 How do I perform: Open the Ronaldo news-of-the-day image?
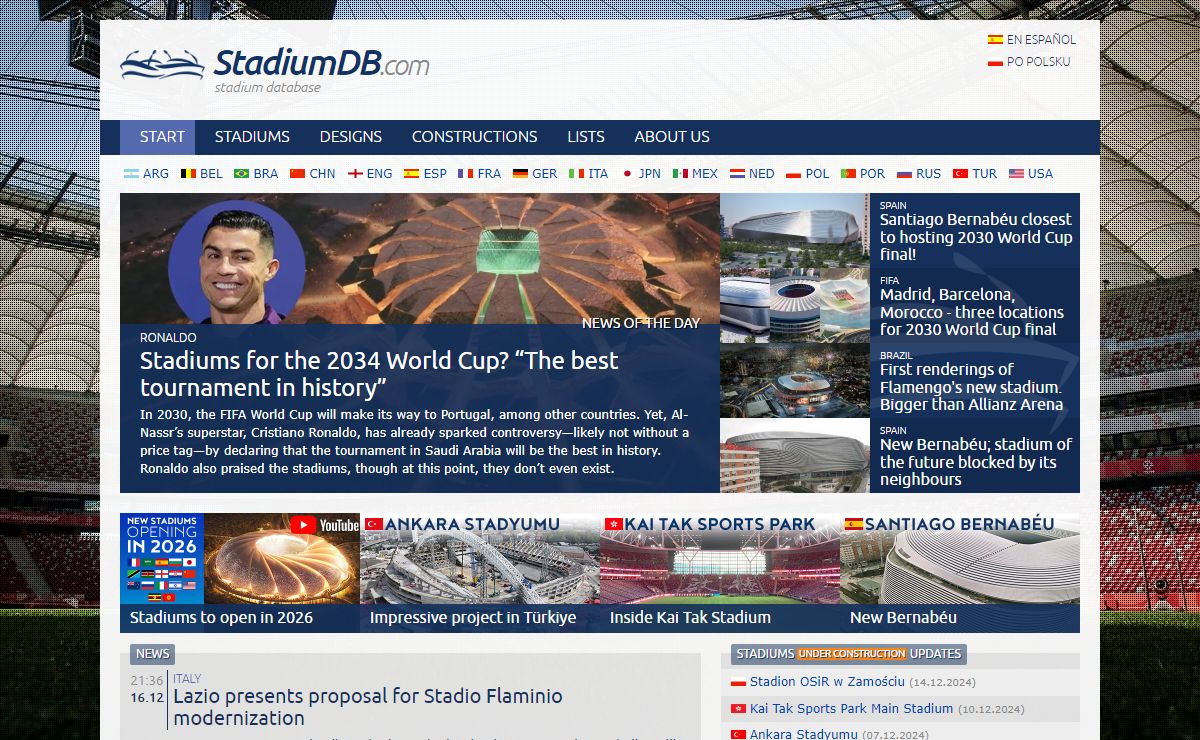point(420,259)
